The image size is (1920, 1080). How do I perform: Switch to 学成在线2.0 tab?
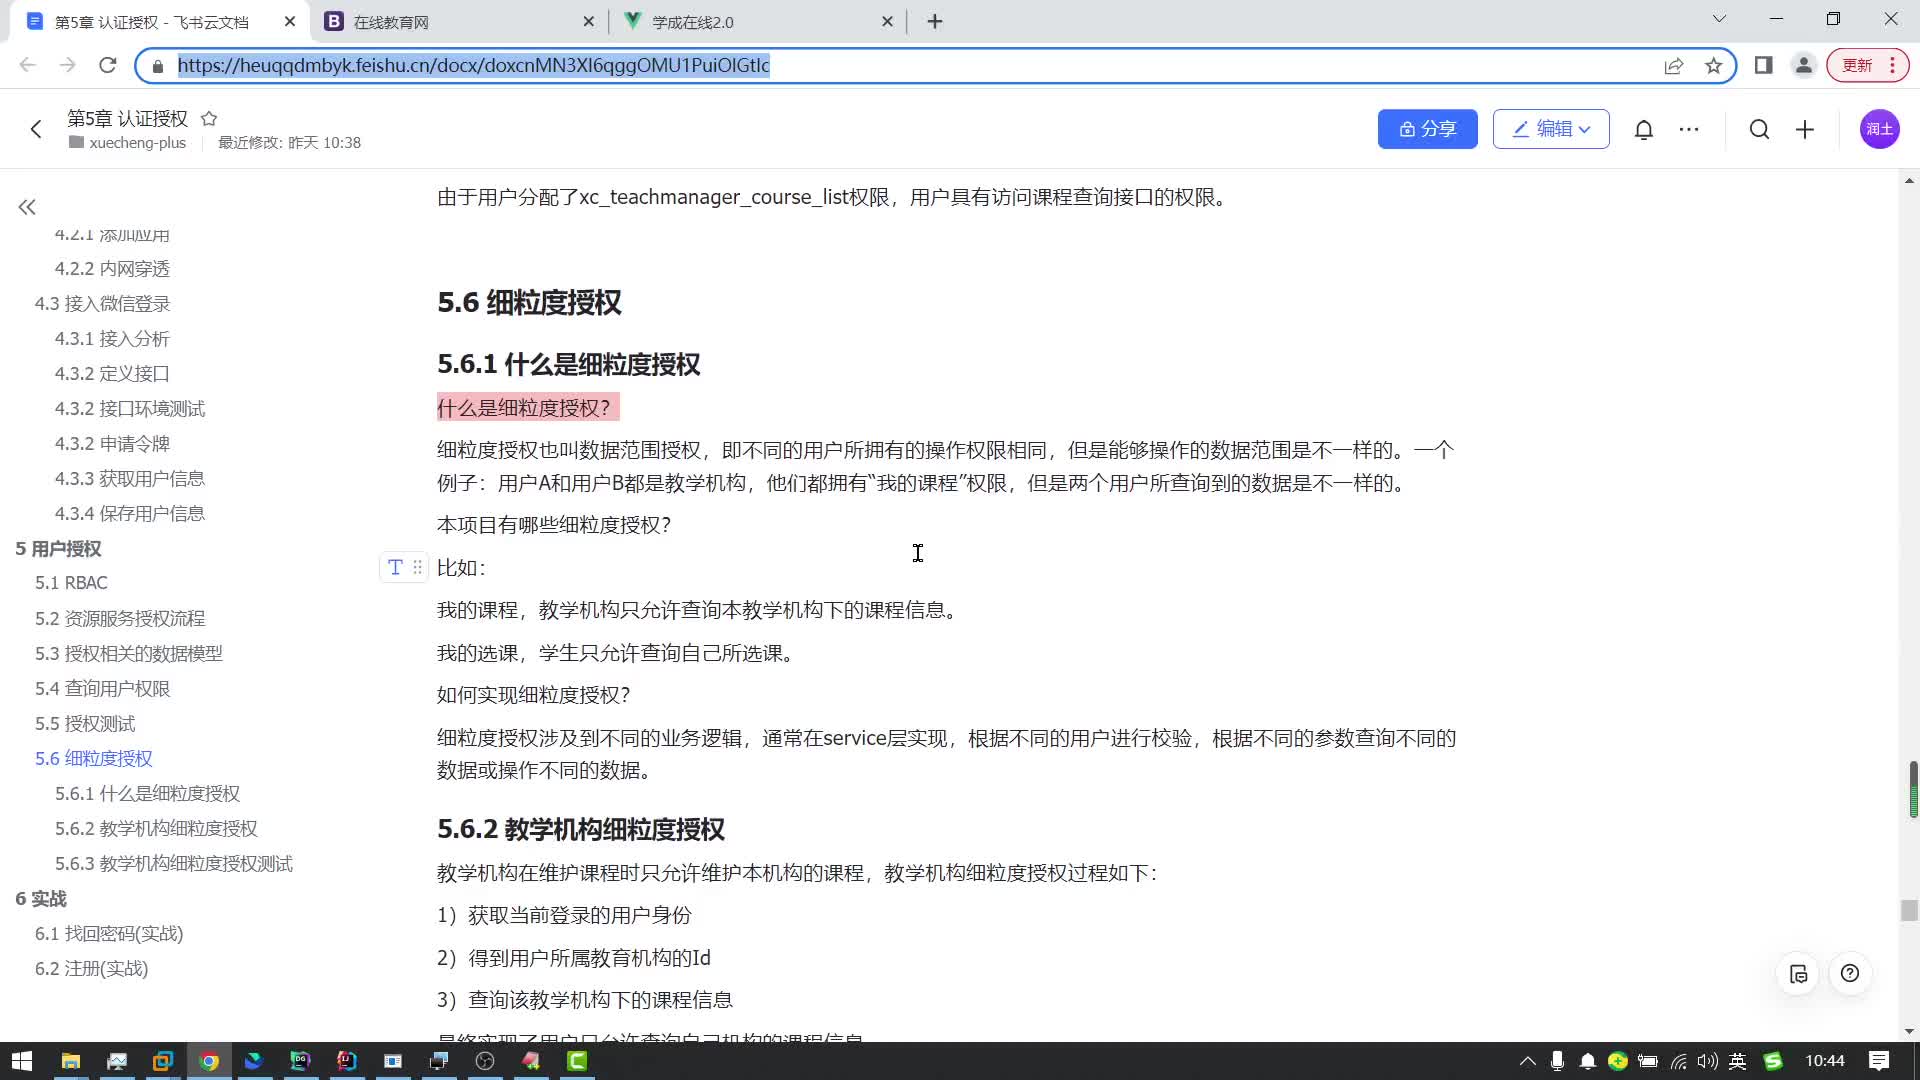pyautogui.click(x=760, y=21)
